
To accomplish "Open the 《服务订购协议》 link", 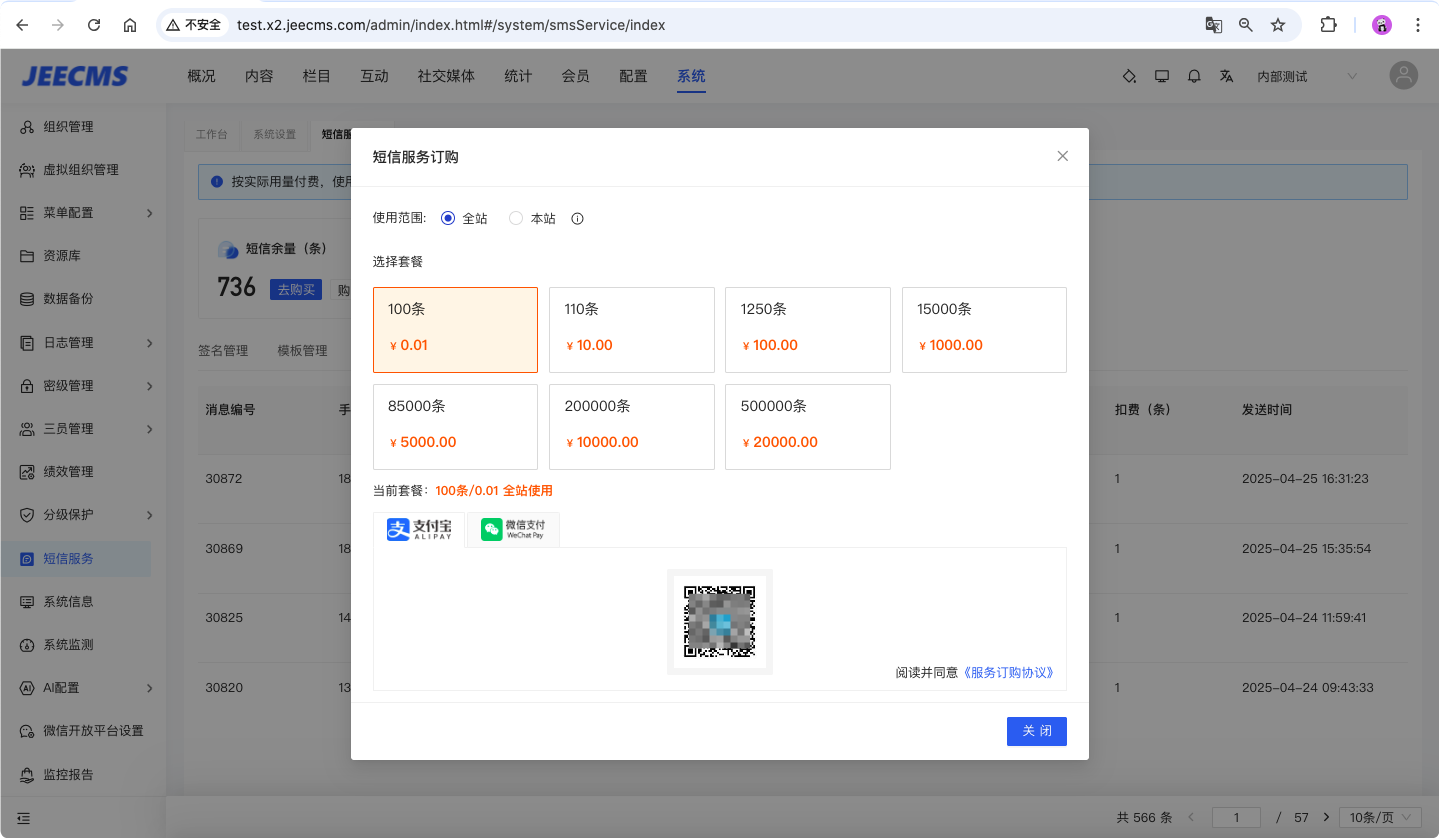I will pos(1009,673).
